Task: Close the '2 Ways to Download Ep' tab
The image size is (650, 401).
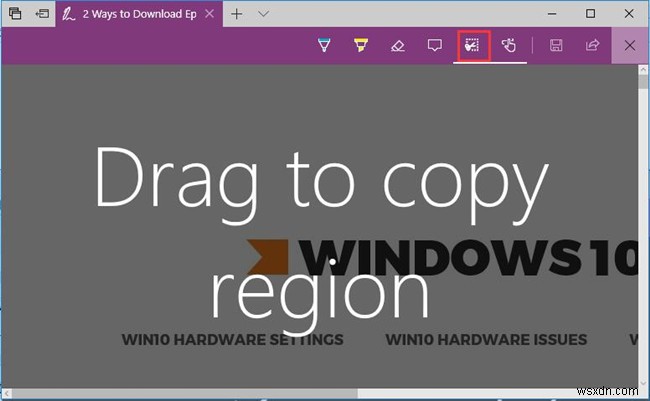Action: (x=210, y=14)
